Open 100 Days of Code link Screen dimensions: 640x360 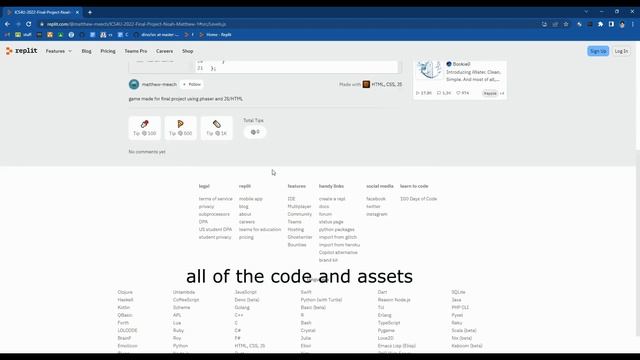click(418, 199)
